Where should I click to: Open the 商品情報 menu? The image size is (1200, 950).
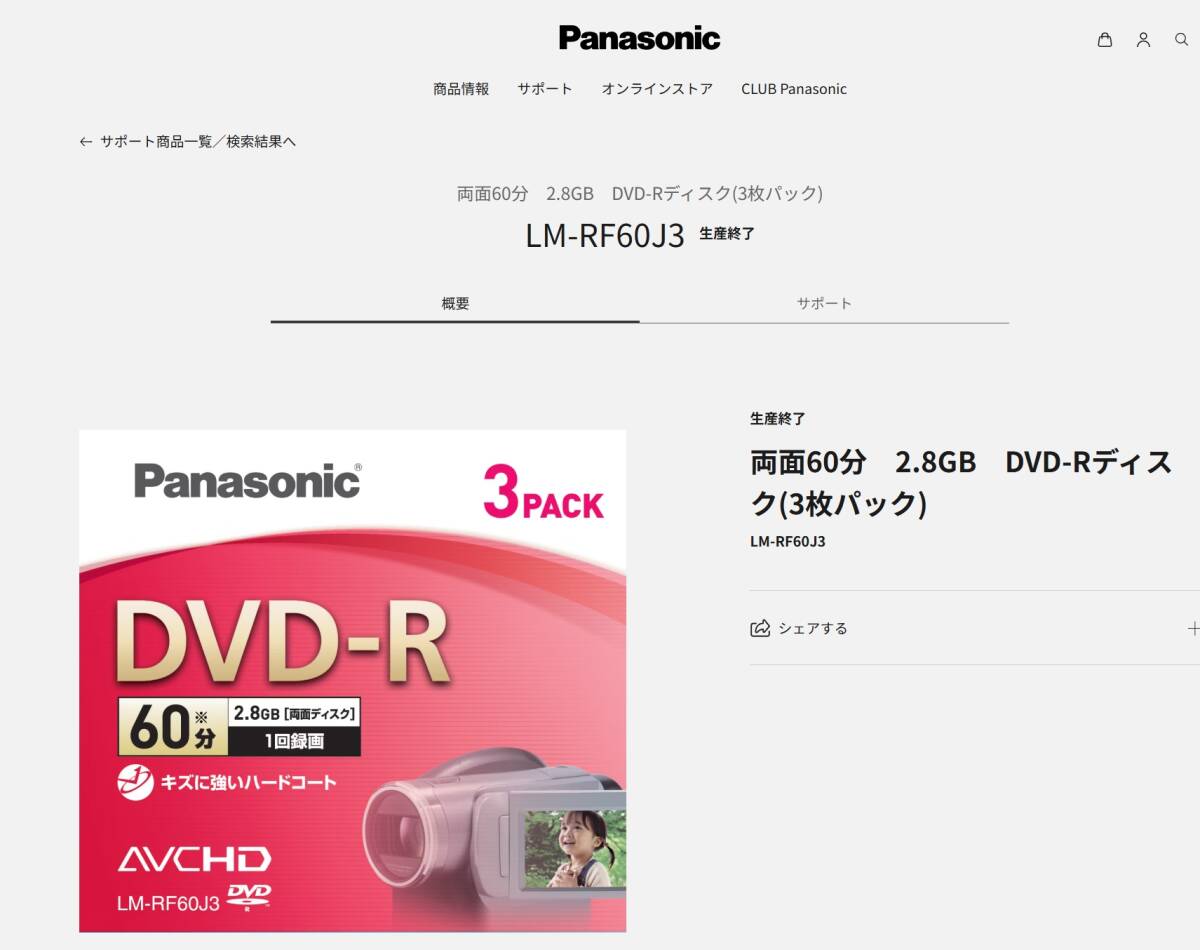(461, 89)
